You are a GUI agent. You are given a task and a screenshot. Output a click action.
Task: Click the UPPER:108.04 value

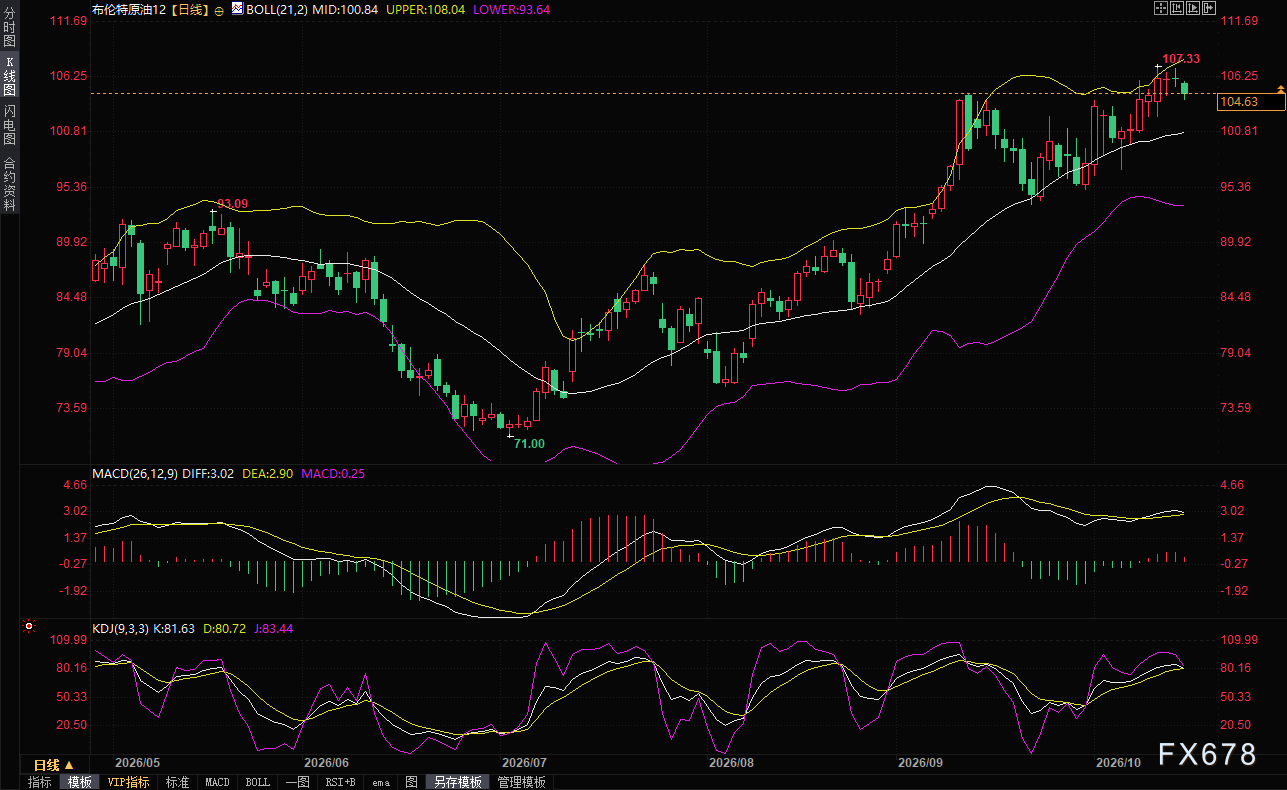(x=428, y=9)
